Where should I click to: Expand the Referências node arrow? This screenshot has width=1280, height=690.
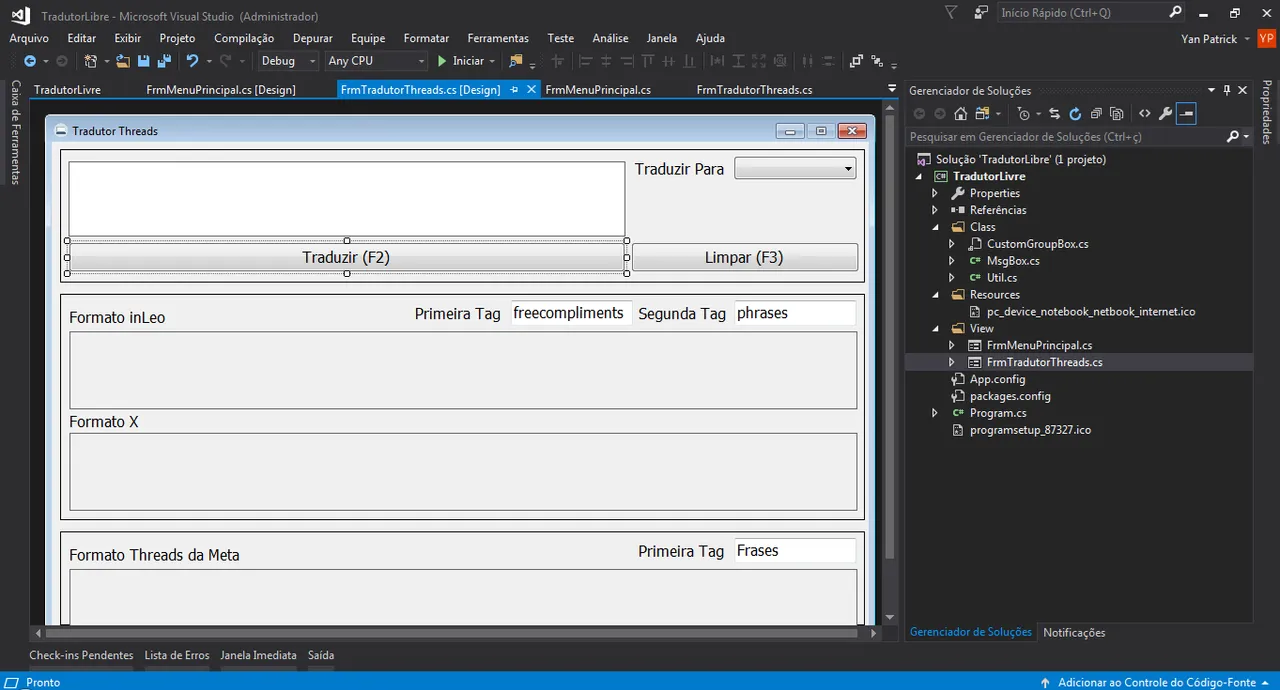935,210
